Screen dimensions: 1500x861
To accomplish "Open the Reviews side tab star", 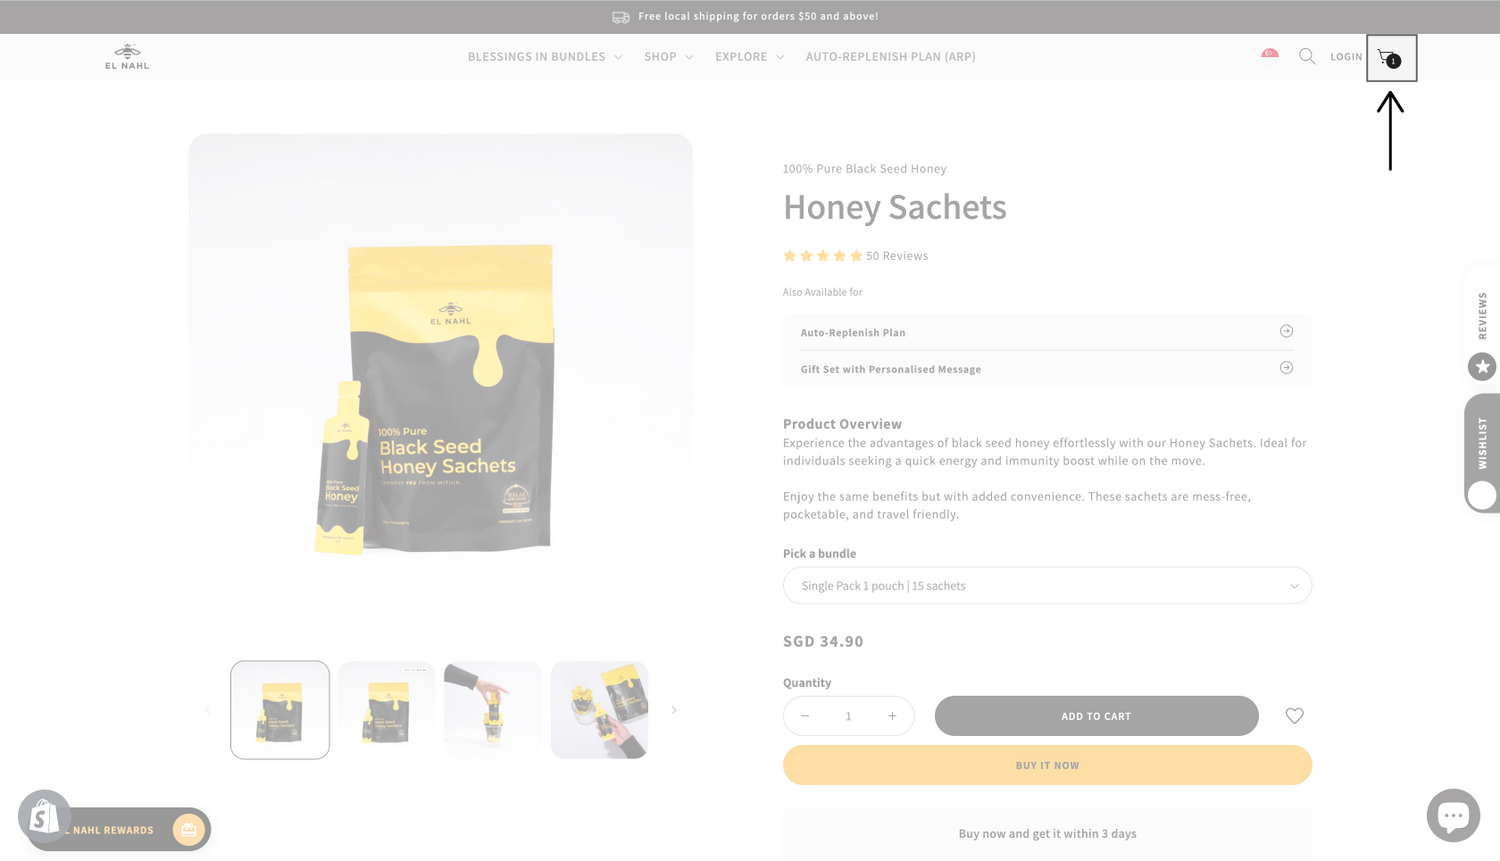I will [x=1482, y=367].
